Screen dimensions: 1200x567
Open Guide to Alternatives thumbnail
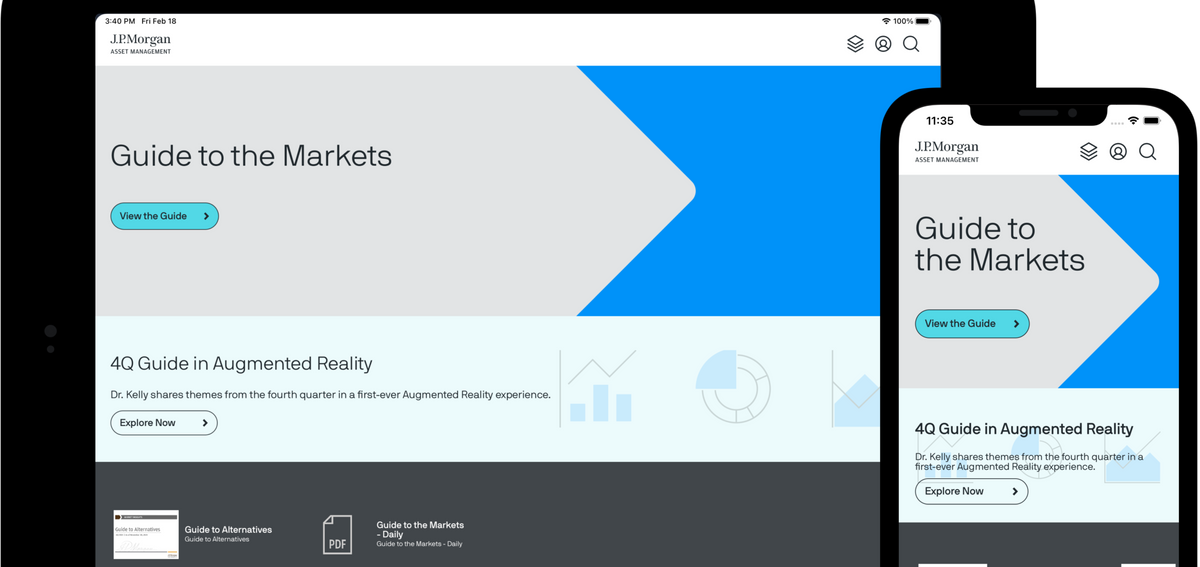[146, 534]
